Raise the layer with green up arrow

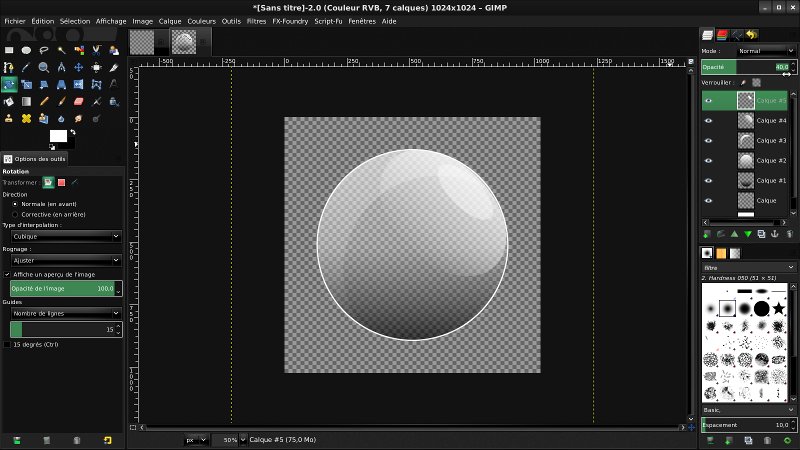[x=734, y=234]
